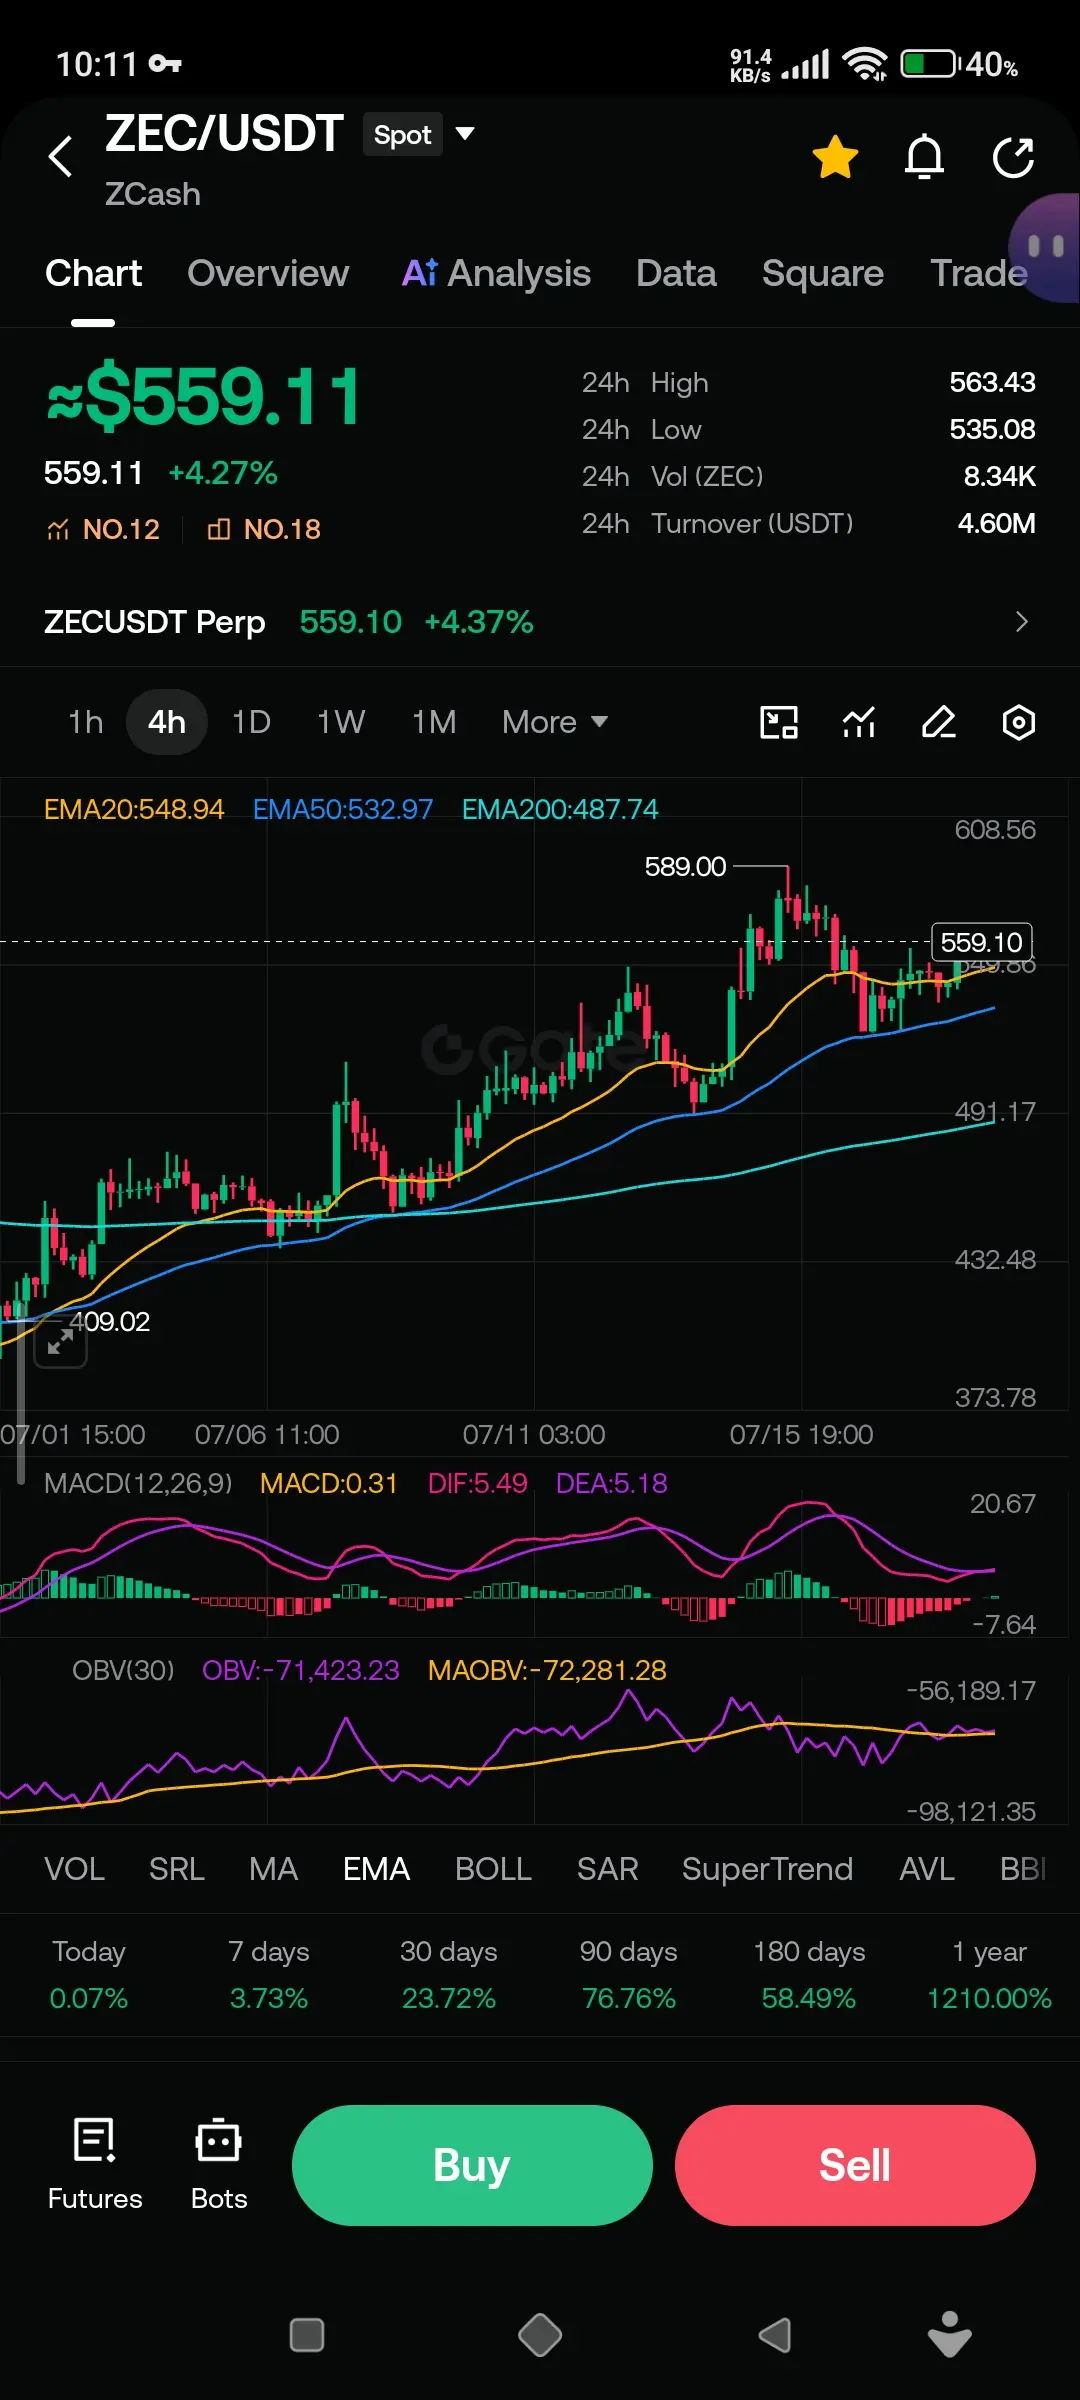Enable the BOLL indicator
This screenshot has width=1080, height=2400.
[493, 1869]
